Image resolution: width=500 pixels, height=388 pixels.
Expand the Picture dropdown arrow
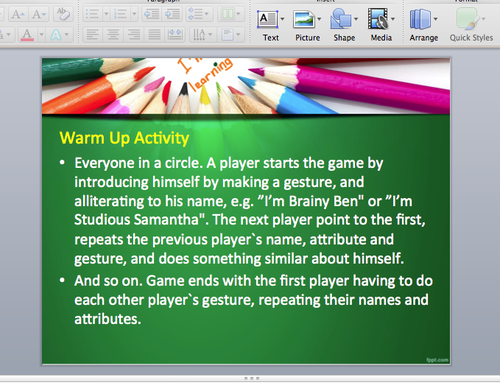click(x=319, y=19)
